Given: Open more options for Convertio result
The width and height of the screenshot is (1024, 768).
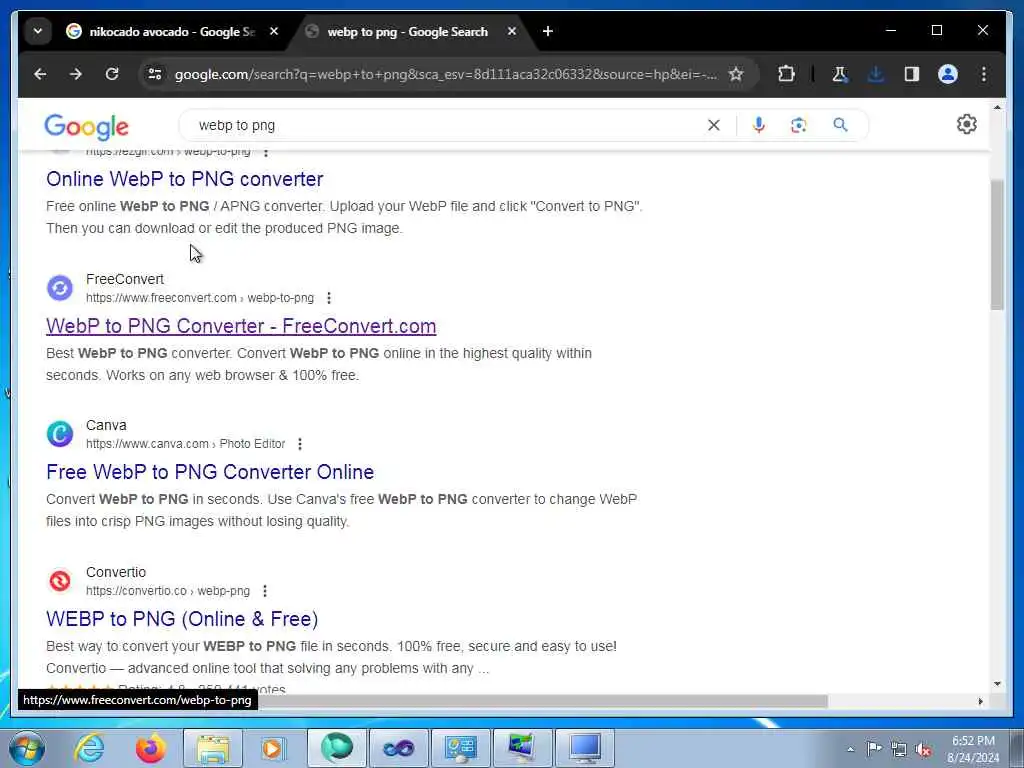Looking at the screenshot, I should coord(264,591).
